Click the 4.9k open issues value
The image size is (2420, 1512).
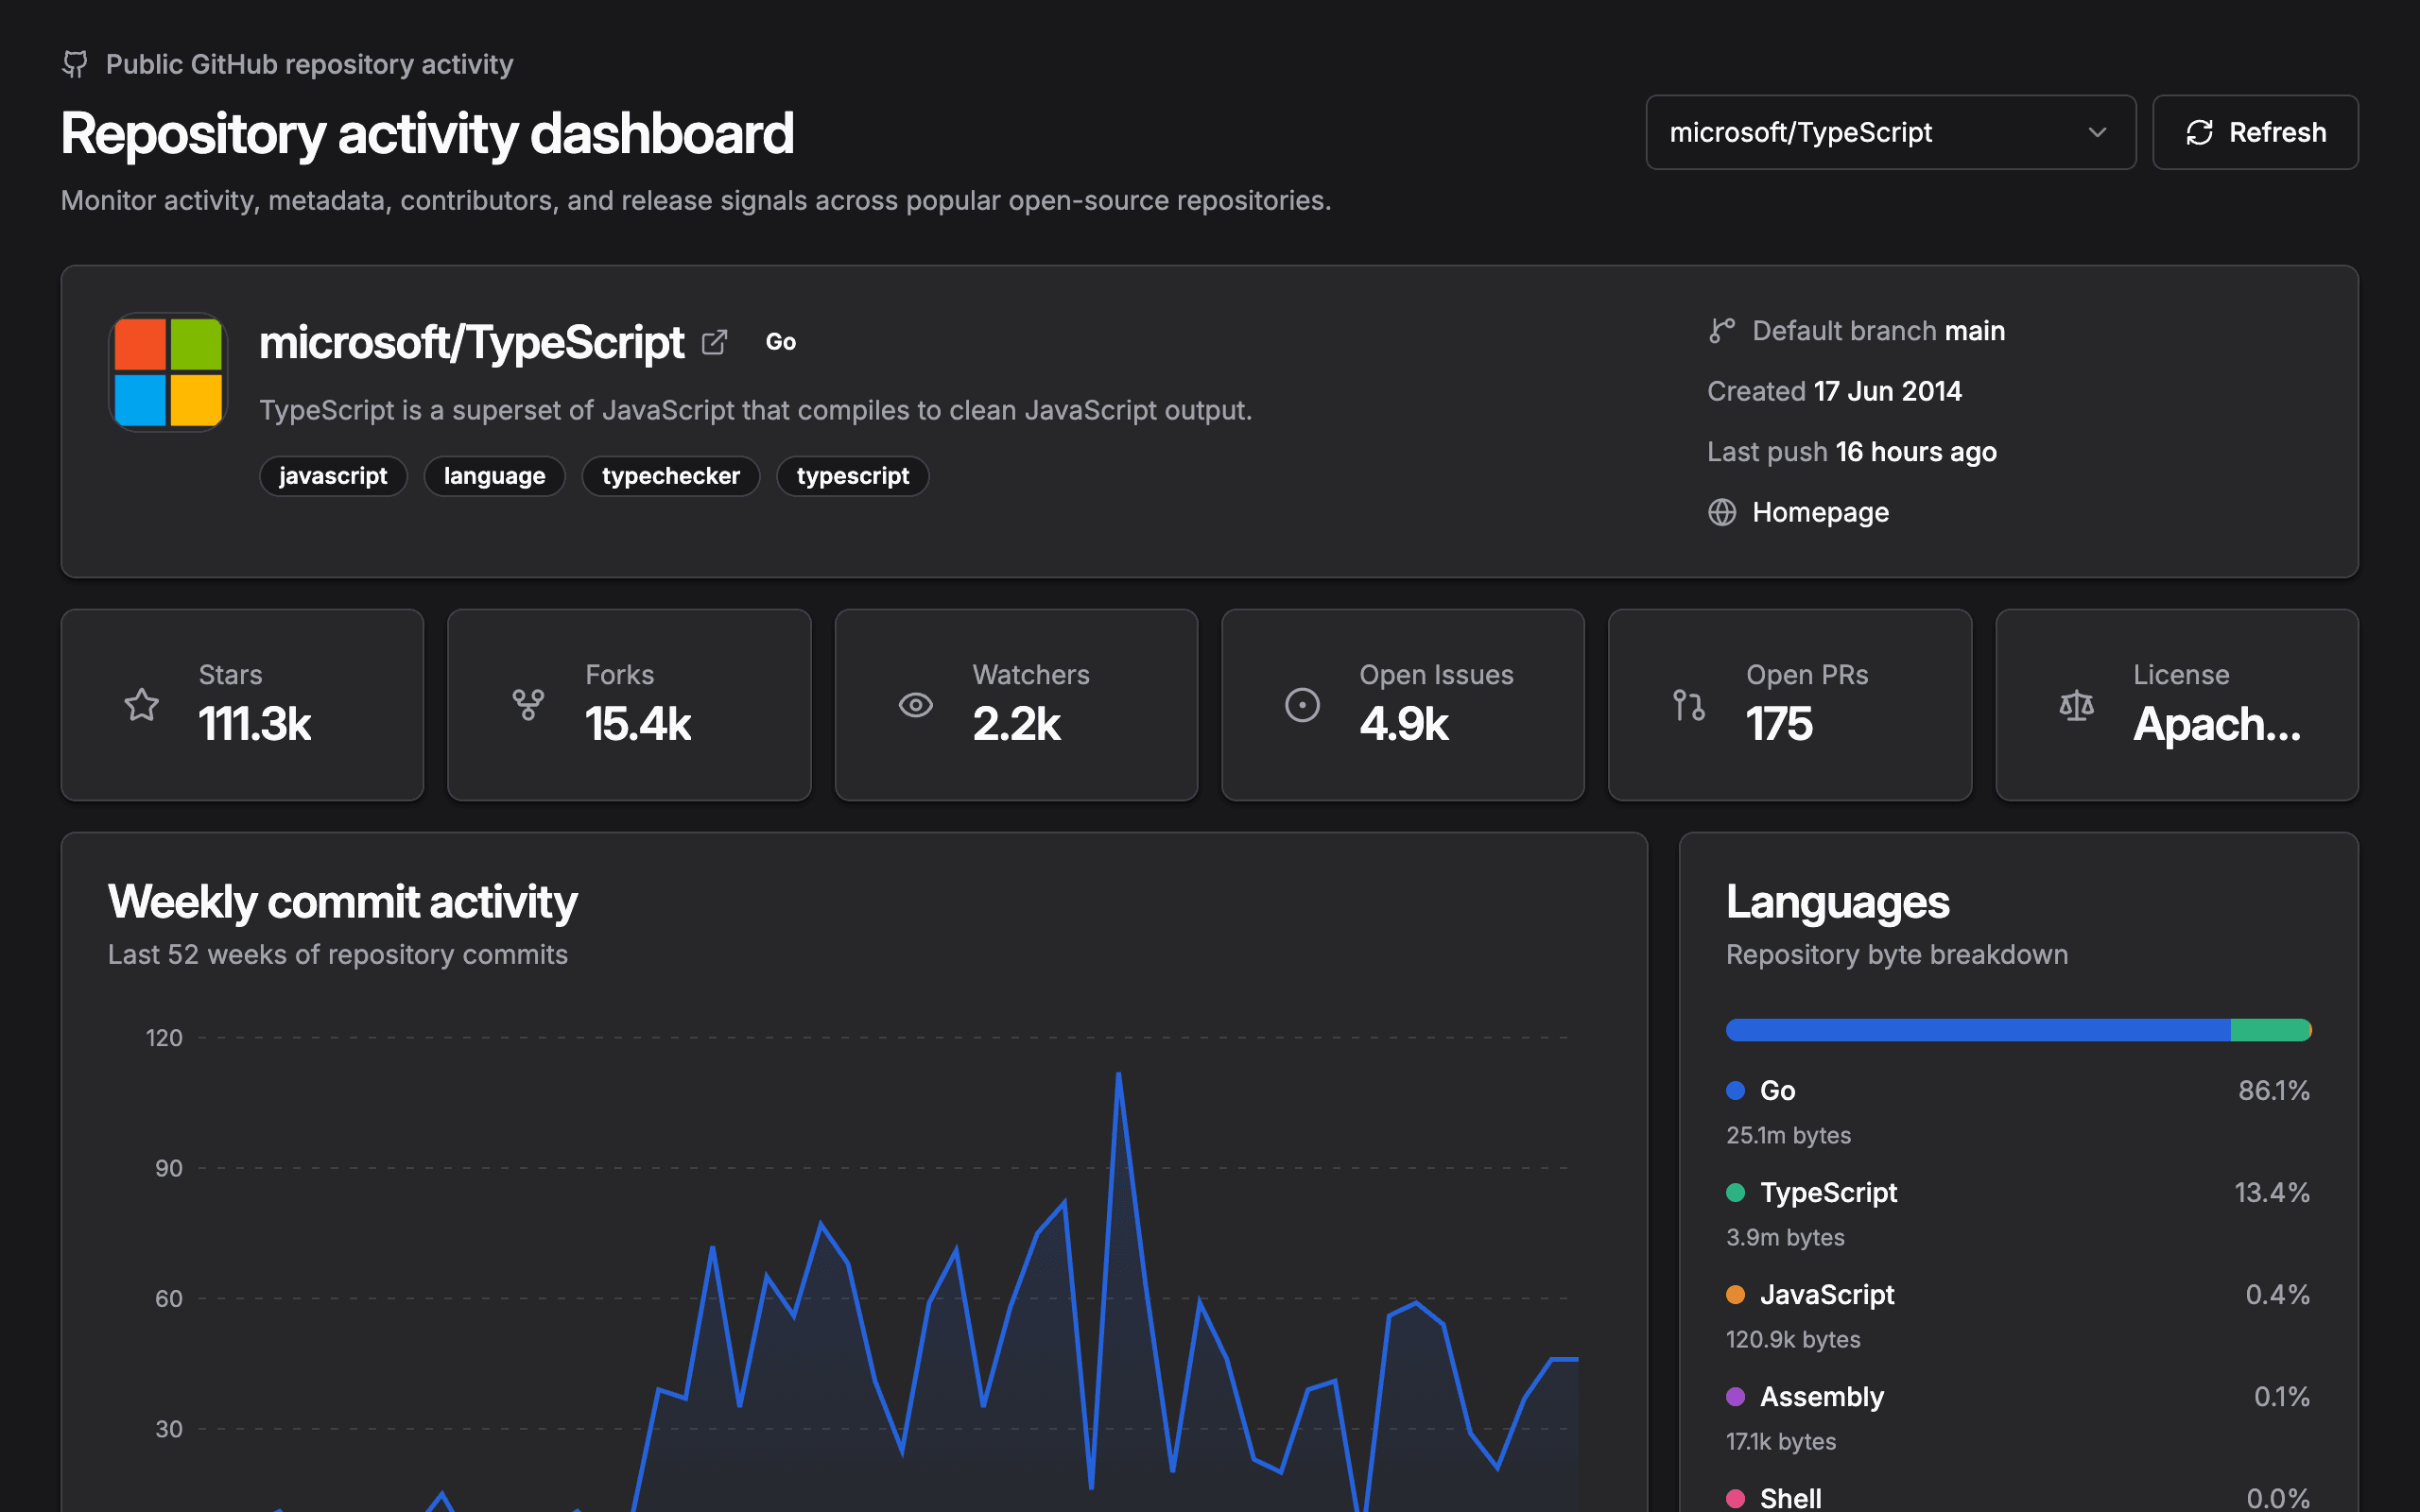1404,724
